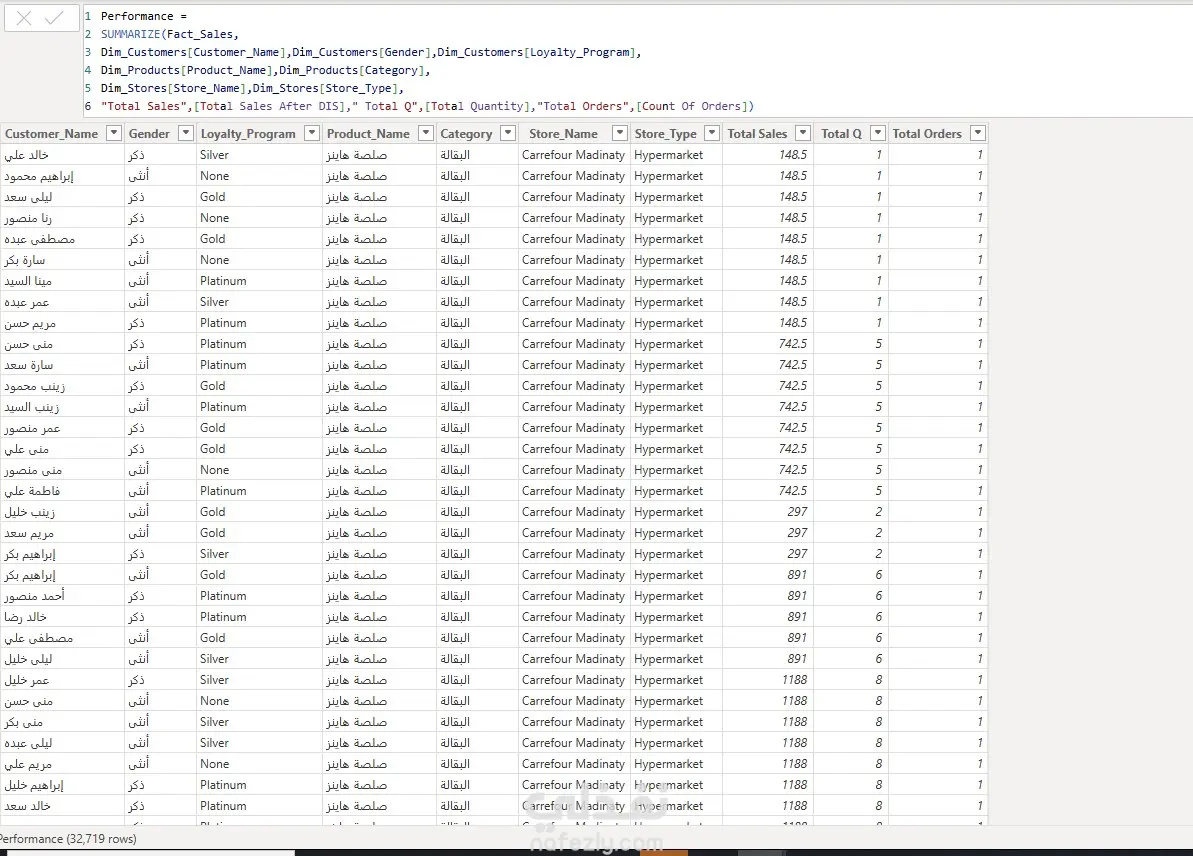Screen dimensions: 1193x856
Task: Click 'SUMMARIZE(Fact_Sales,' in formula bar
Action: click(170, 34)
